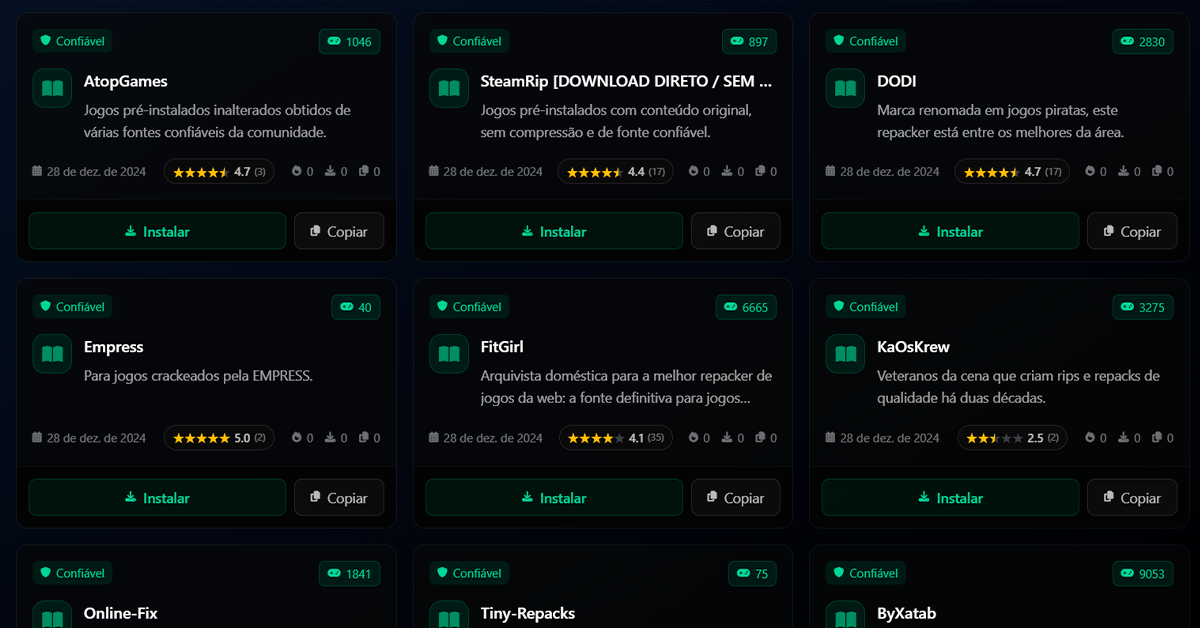Click the FitGirl book icon
The height and width of the screenshot is (628, 1200).
(449, 354)
